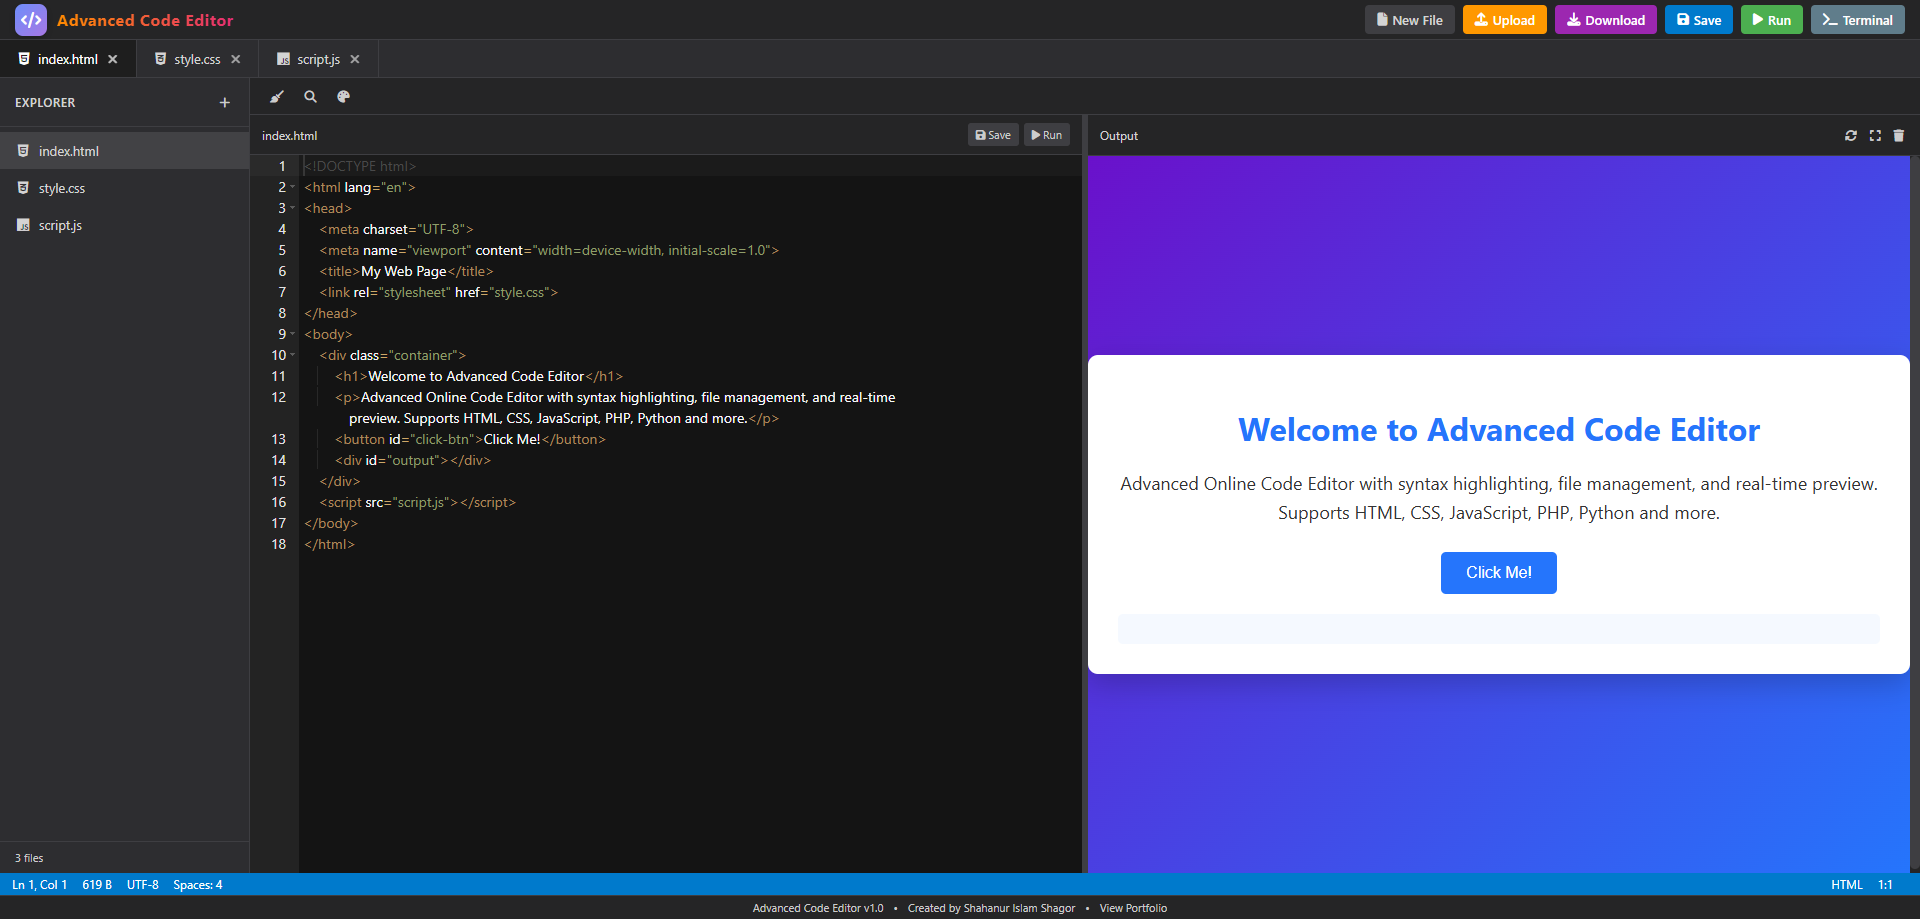Fold the container div at line 10

pos(290,355)
